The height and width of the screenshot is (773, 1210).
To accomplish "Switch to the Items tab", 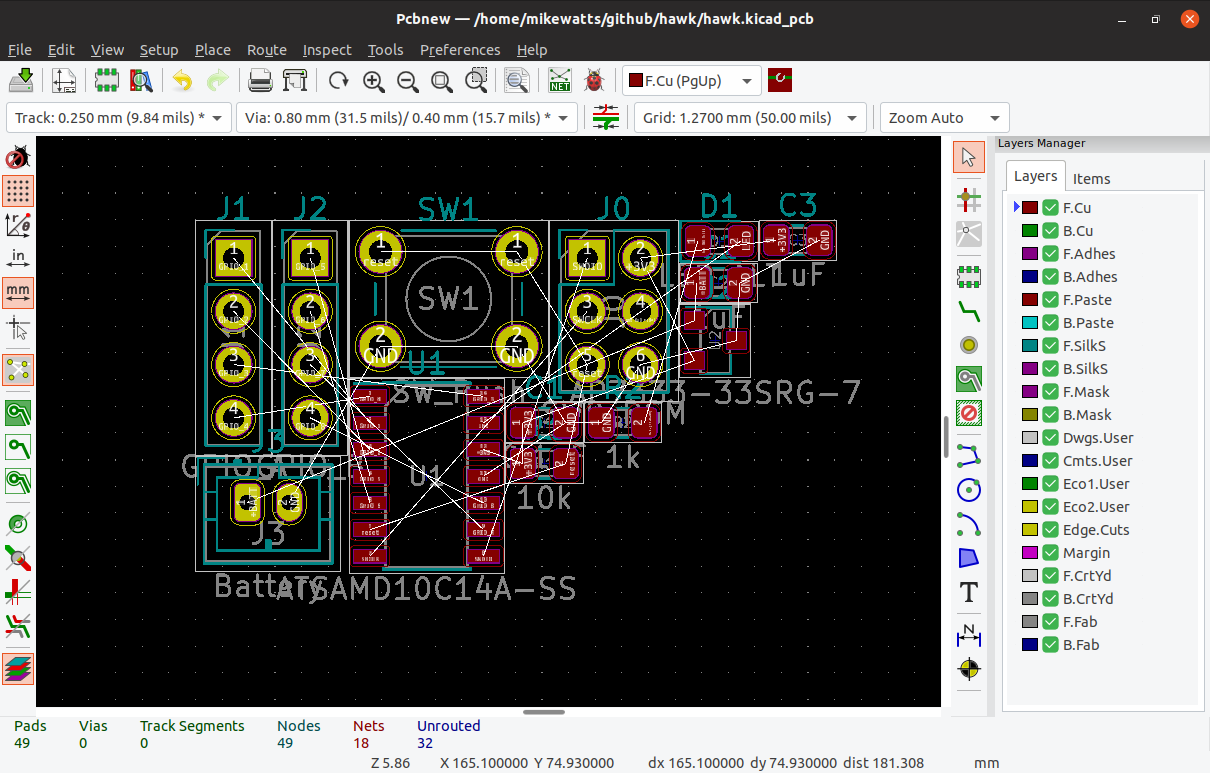I will 1091,178.
